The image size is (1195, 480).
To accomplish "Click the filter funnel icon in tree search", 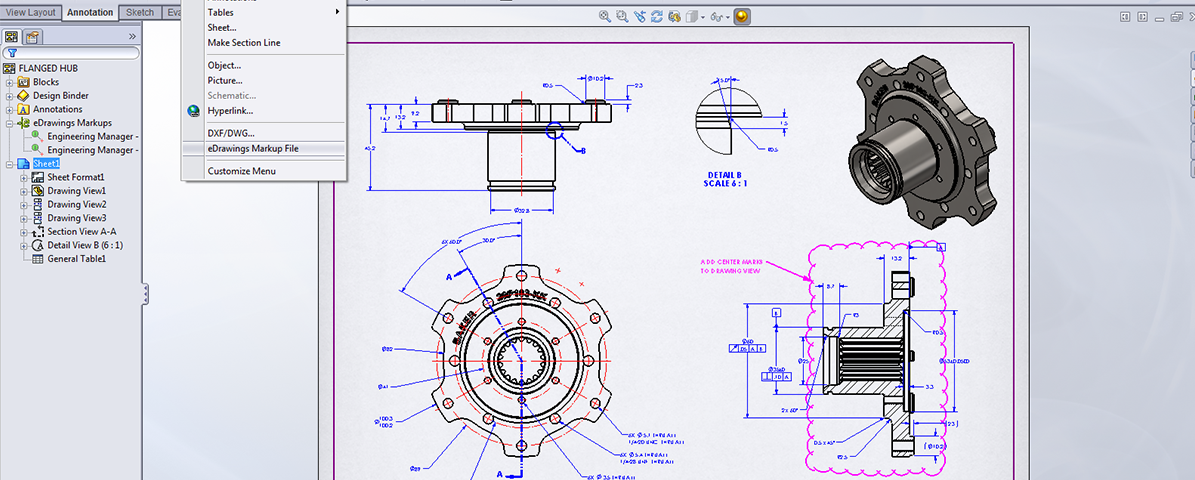I will [11, 53].
